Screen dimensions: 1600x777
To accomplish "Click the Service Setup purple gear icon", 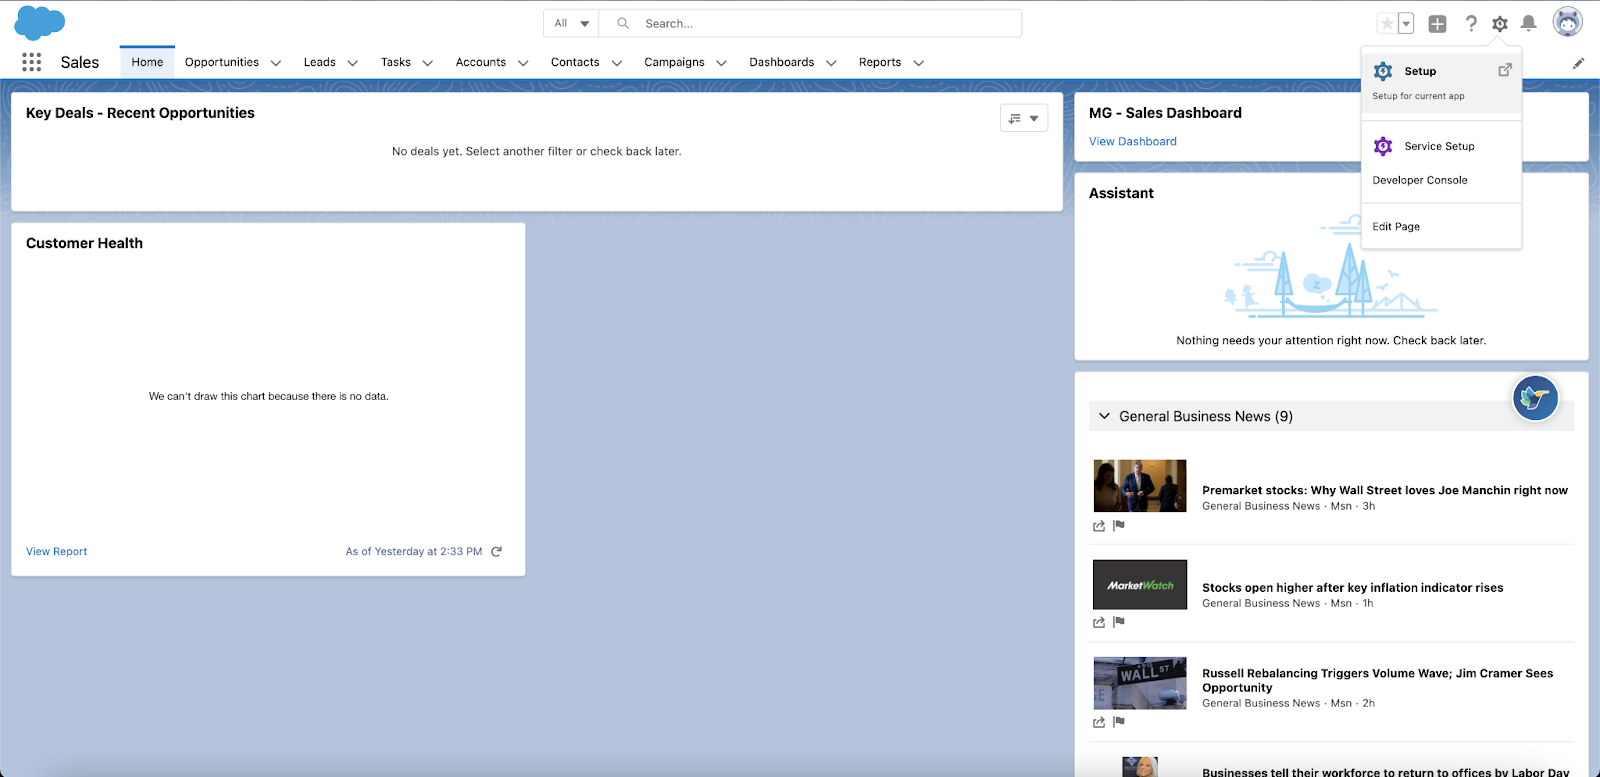I will coord(1383,146).
